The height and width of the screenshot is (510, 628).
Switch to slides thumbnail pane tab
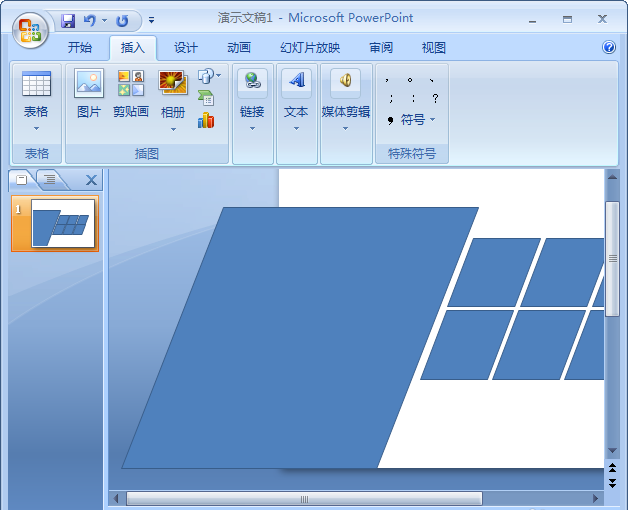[22, 180]
